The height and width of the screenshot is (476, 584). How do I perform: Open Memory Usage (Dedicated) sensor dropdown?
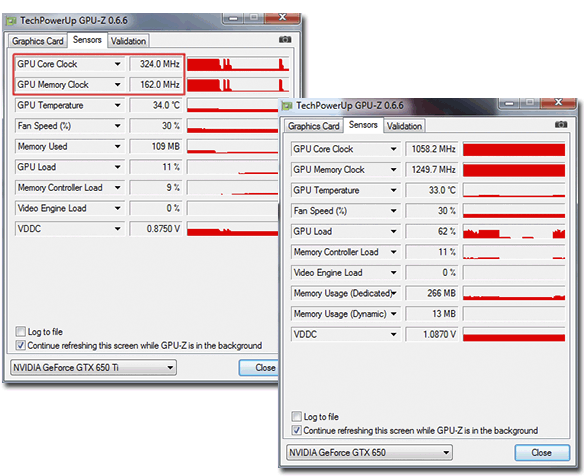pos(393,293)
